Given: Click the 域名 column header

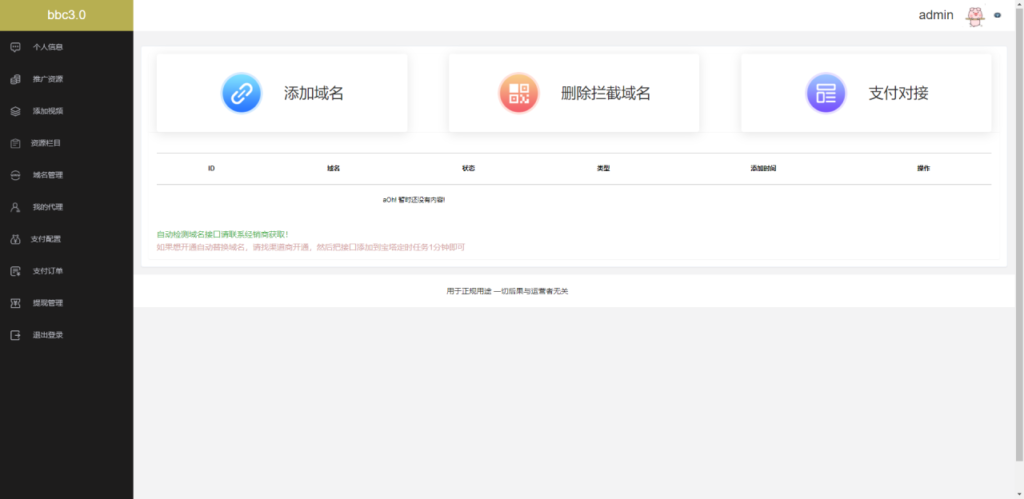Looking at the screenshot, I should coord(334,169).
